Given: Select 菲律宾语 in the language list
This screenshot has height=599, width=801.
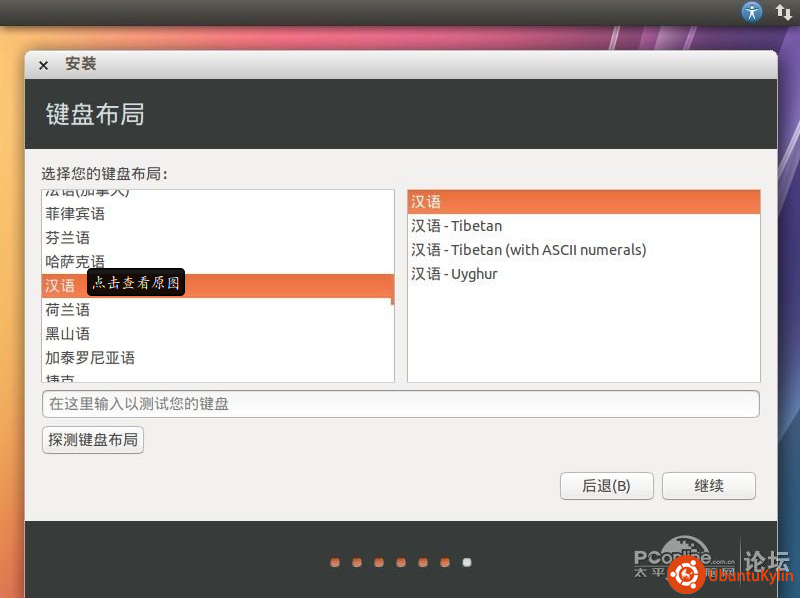Looking at the screenshot, I should click(75, 214).
